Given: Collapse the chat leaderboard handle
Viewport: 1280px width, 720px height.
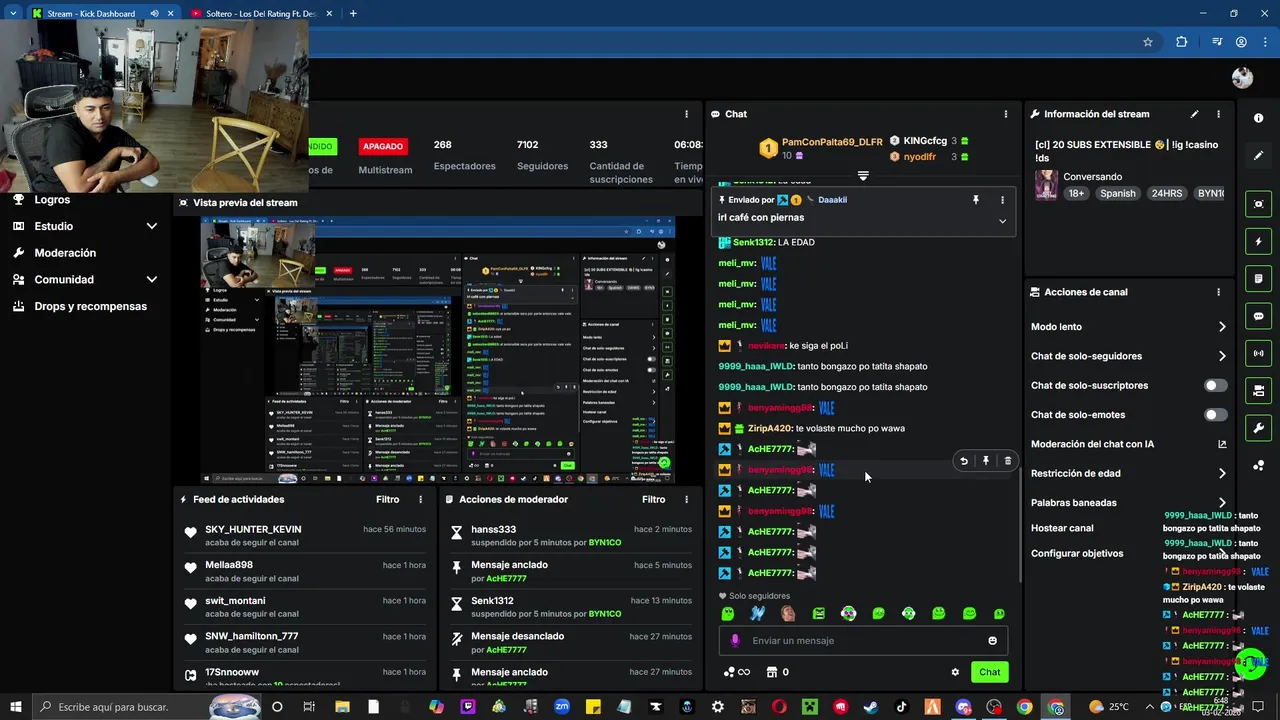Looking at the screenshot, I should click(863, 176).
